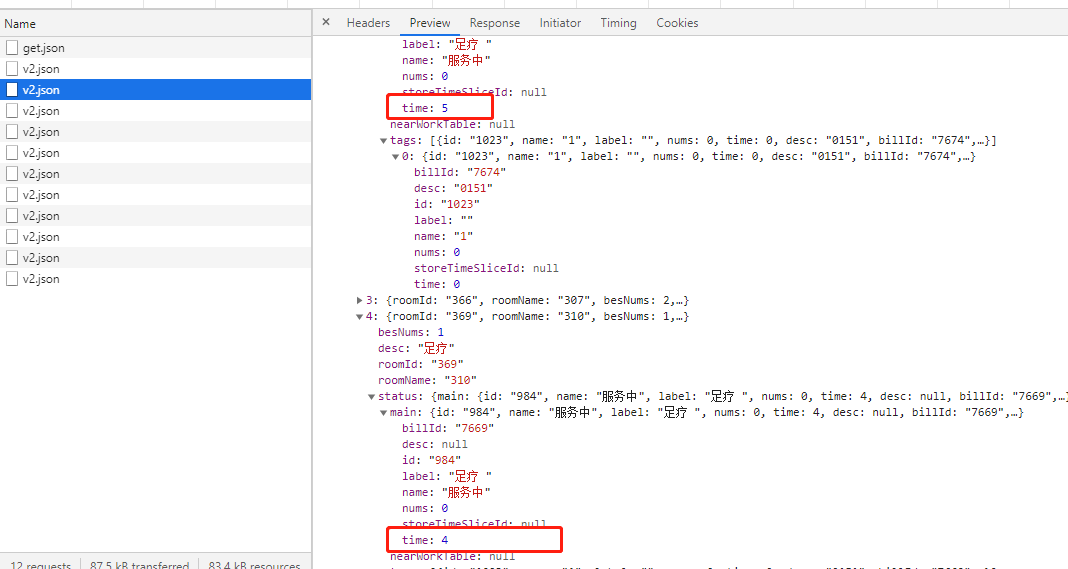Click desc "足疗" under besNums
Viewport: 1068px width, 569px height.
coord(416,348)
